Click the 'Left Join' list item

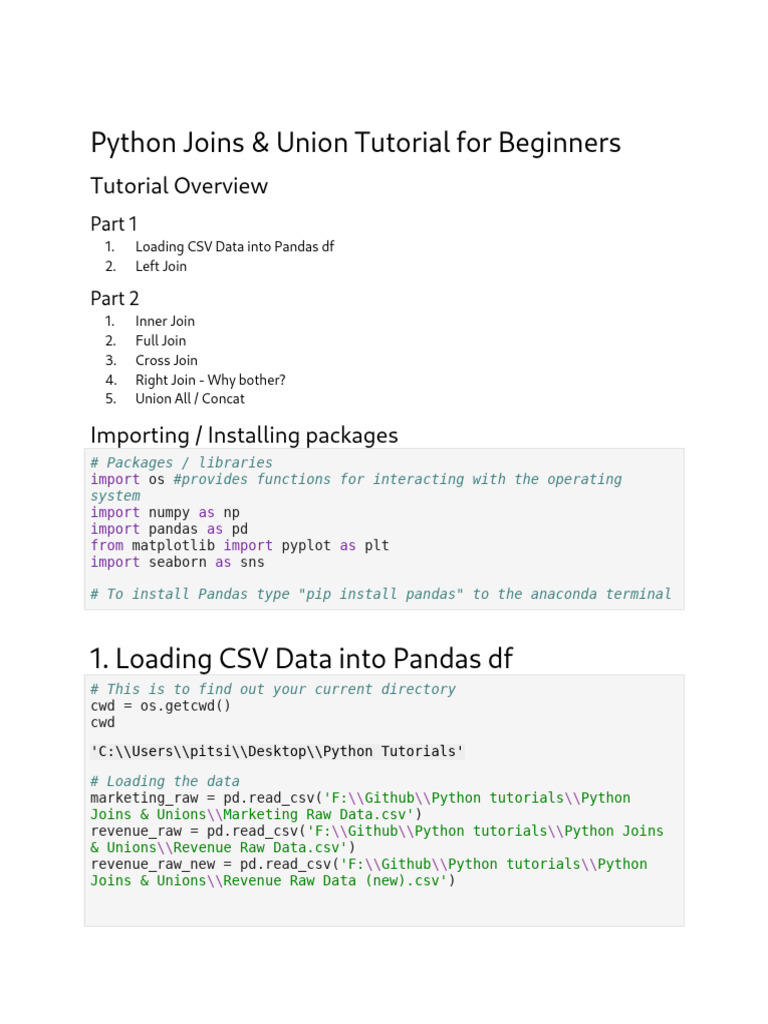coord(161,266)
